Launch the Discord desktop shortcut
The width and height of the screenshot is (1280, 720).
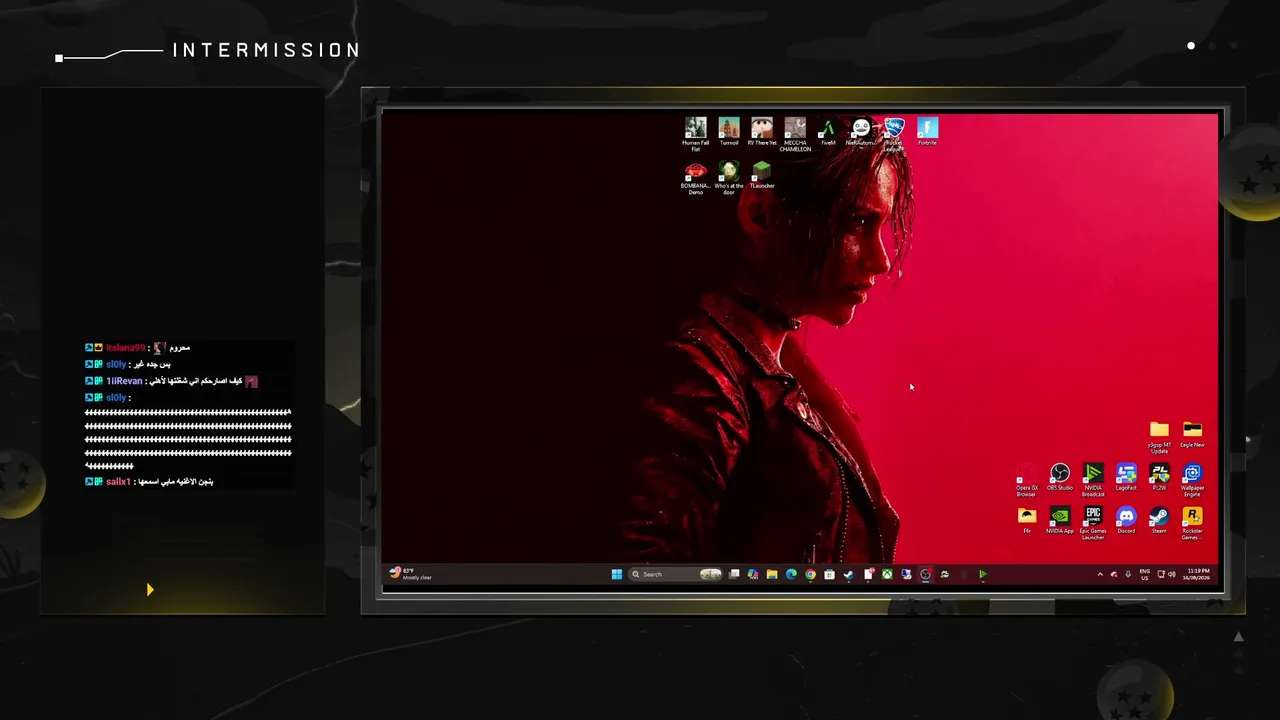[x=1126, y=520]
